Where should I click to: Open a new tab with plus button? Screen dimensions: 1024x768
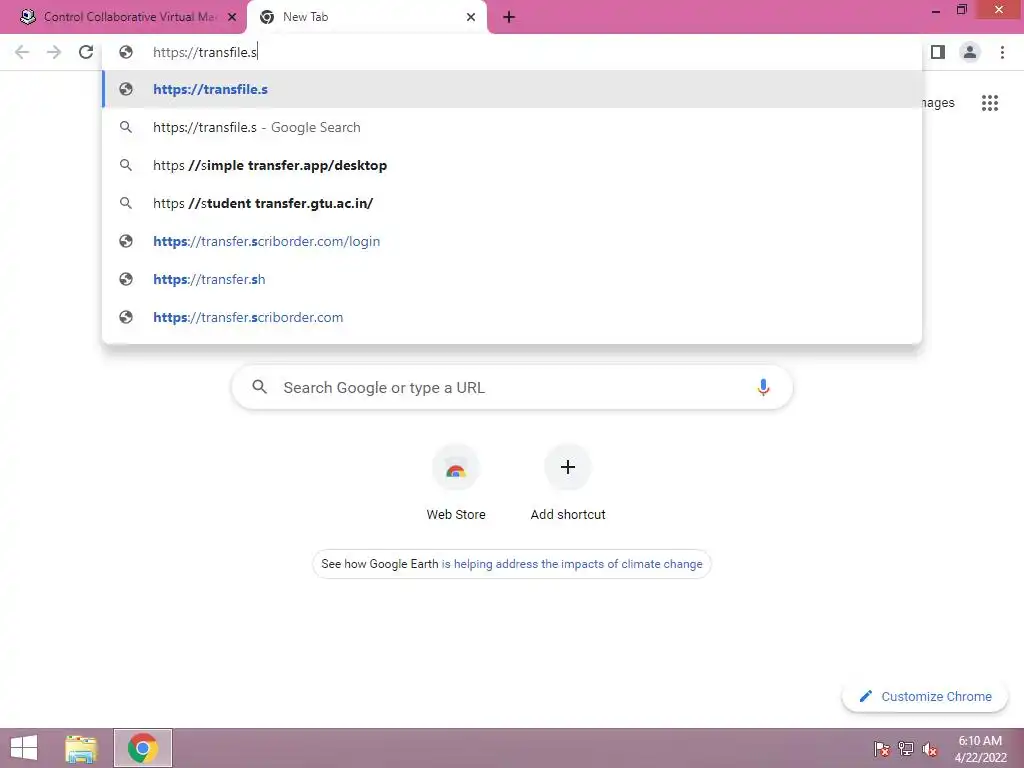pyautogui.click(x=509, y=17)
